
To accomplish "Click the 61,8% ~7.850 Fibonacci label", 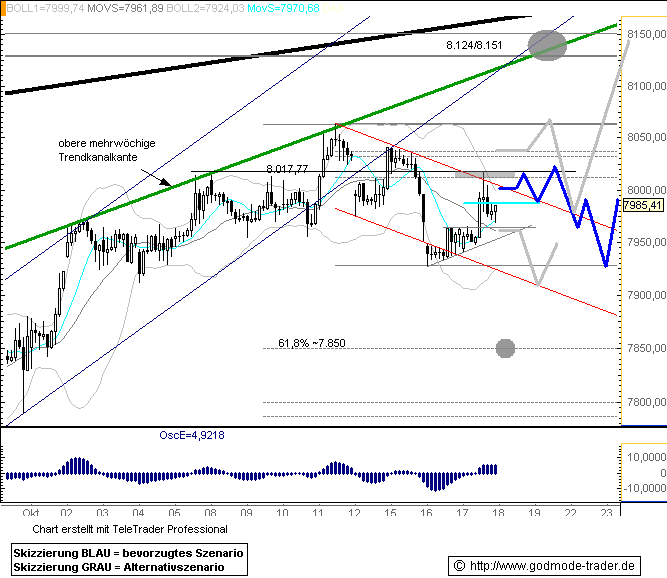I will pyautogui.click(x=312, y=343).
